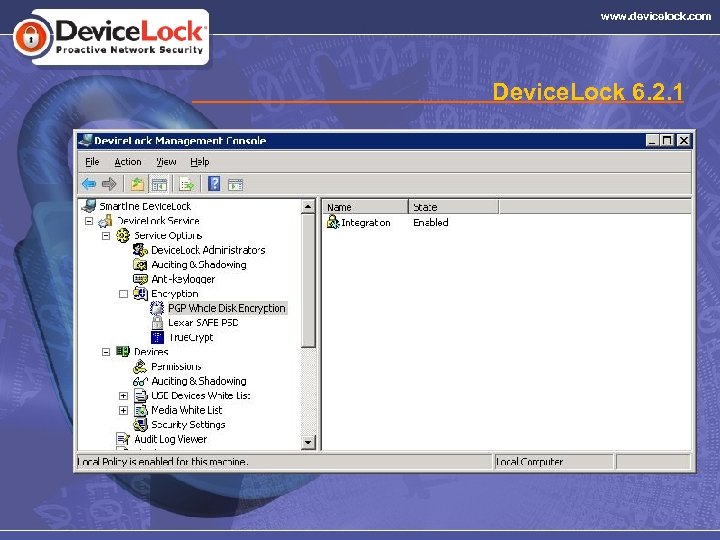Viewport: 720px width, 540px height.
Task: Click the Anti-keylogger keyboard icon
Action: pos(140,279)
